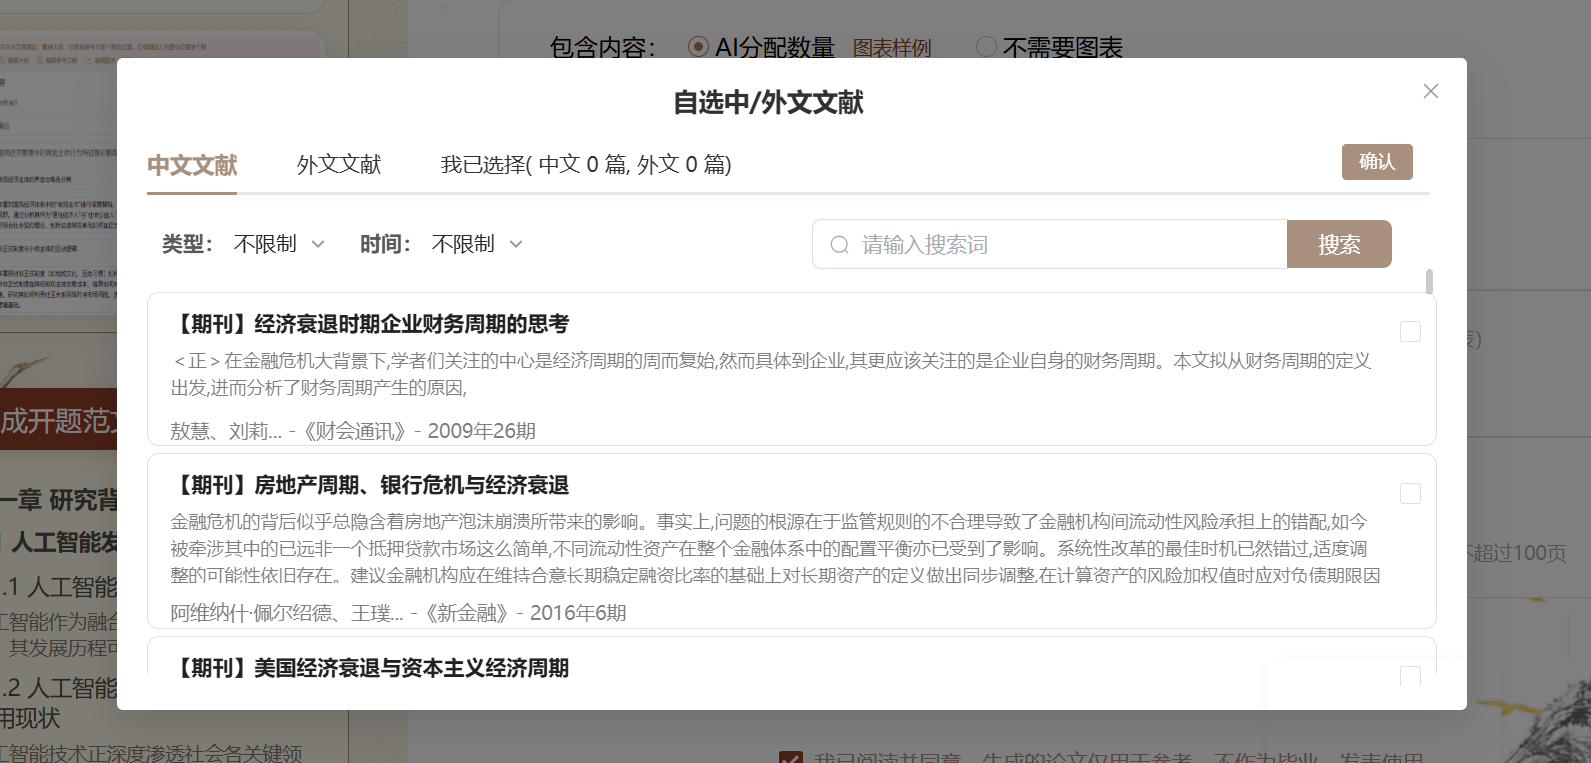The image size is (1591, 763).
Task: Close the 自选中/外文文献 dialog
Action: pos(1430,91)
